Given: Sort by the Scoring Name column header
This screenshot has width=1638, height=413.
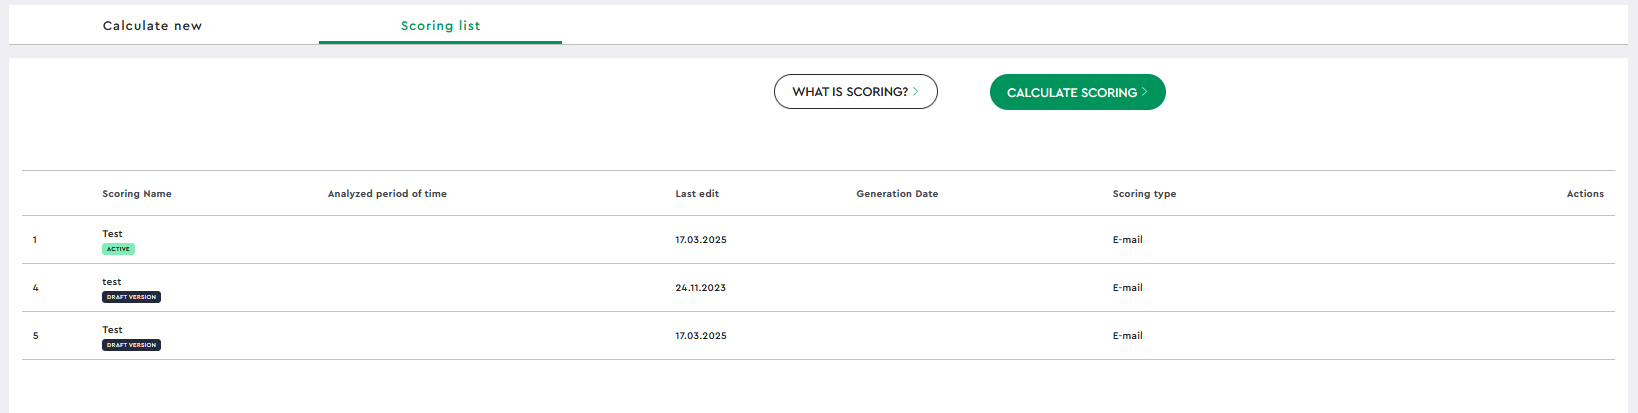Looking at the screenshot, I should tap(137, 194).
